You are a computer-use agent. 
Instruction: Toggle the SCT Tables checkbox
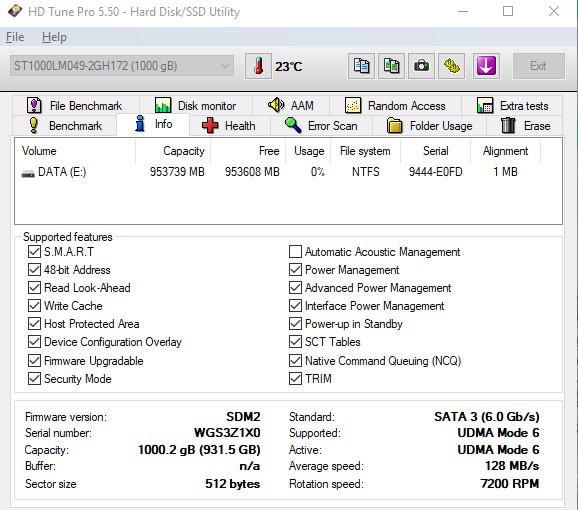click(x=295, y=342)
